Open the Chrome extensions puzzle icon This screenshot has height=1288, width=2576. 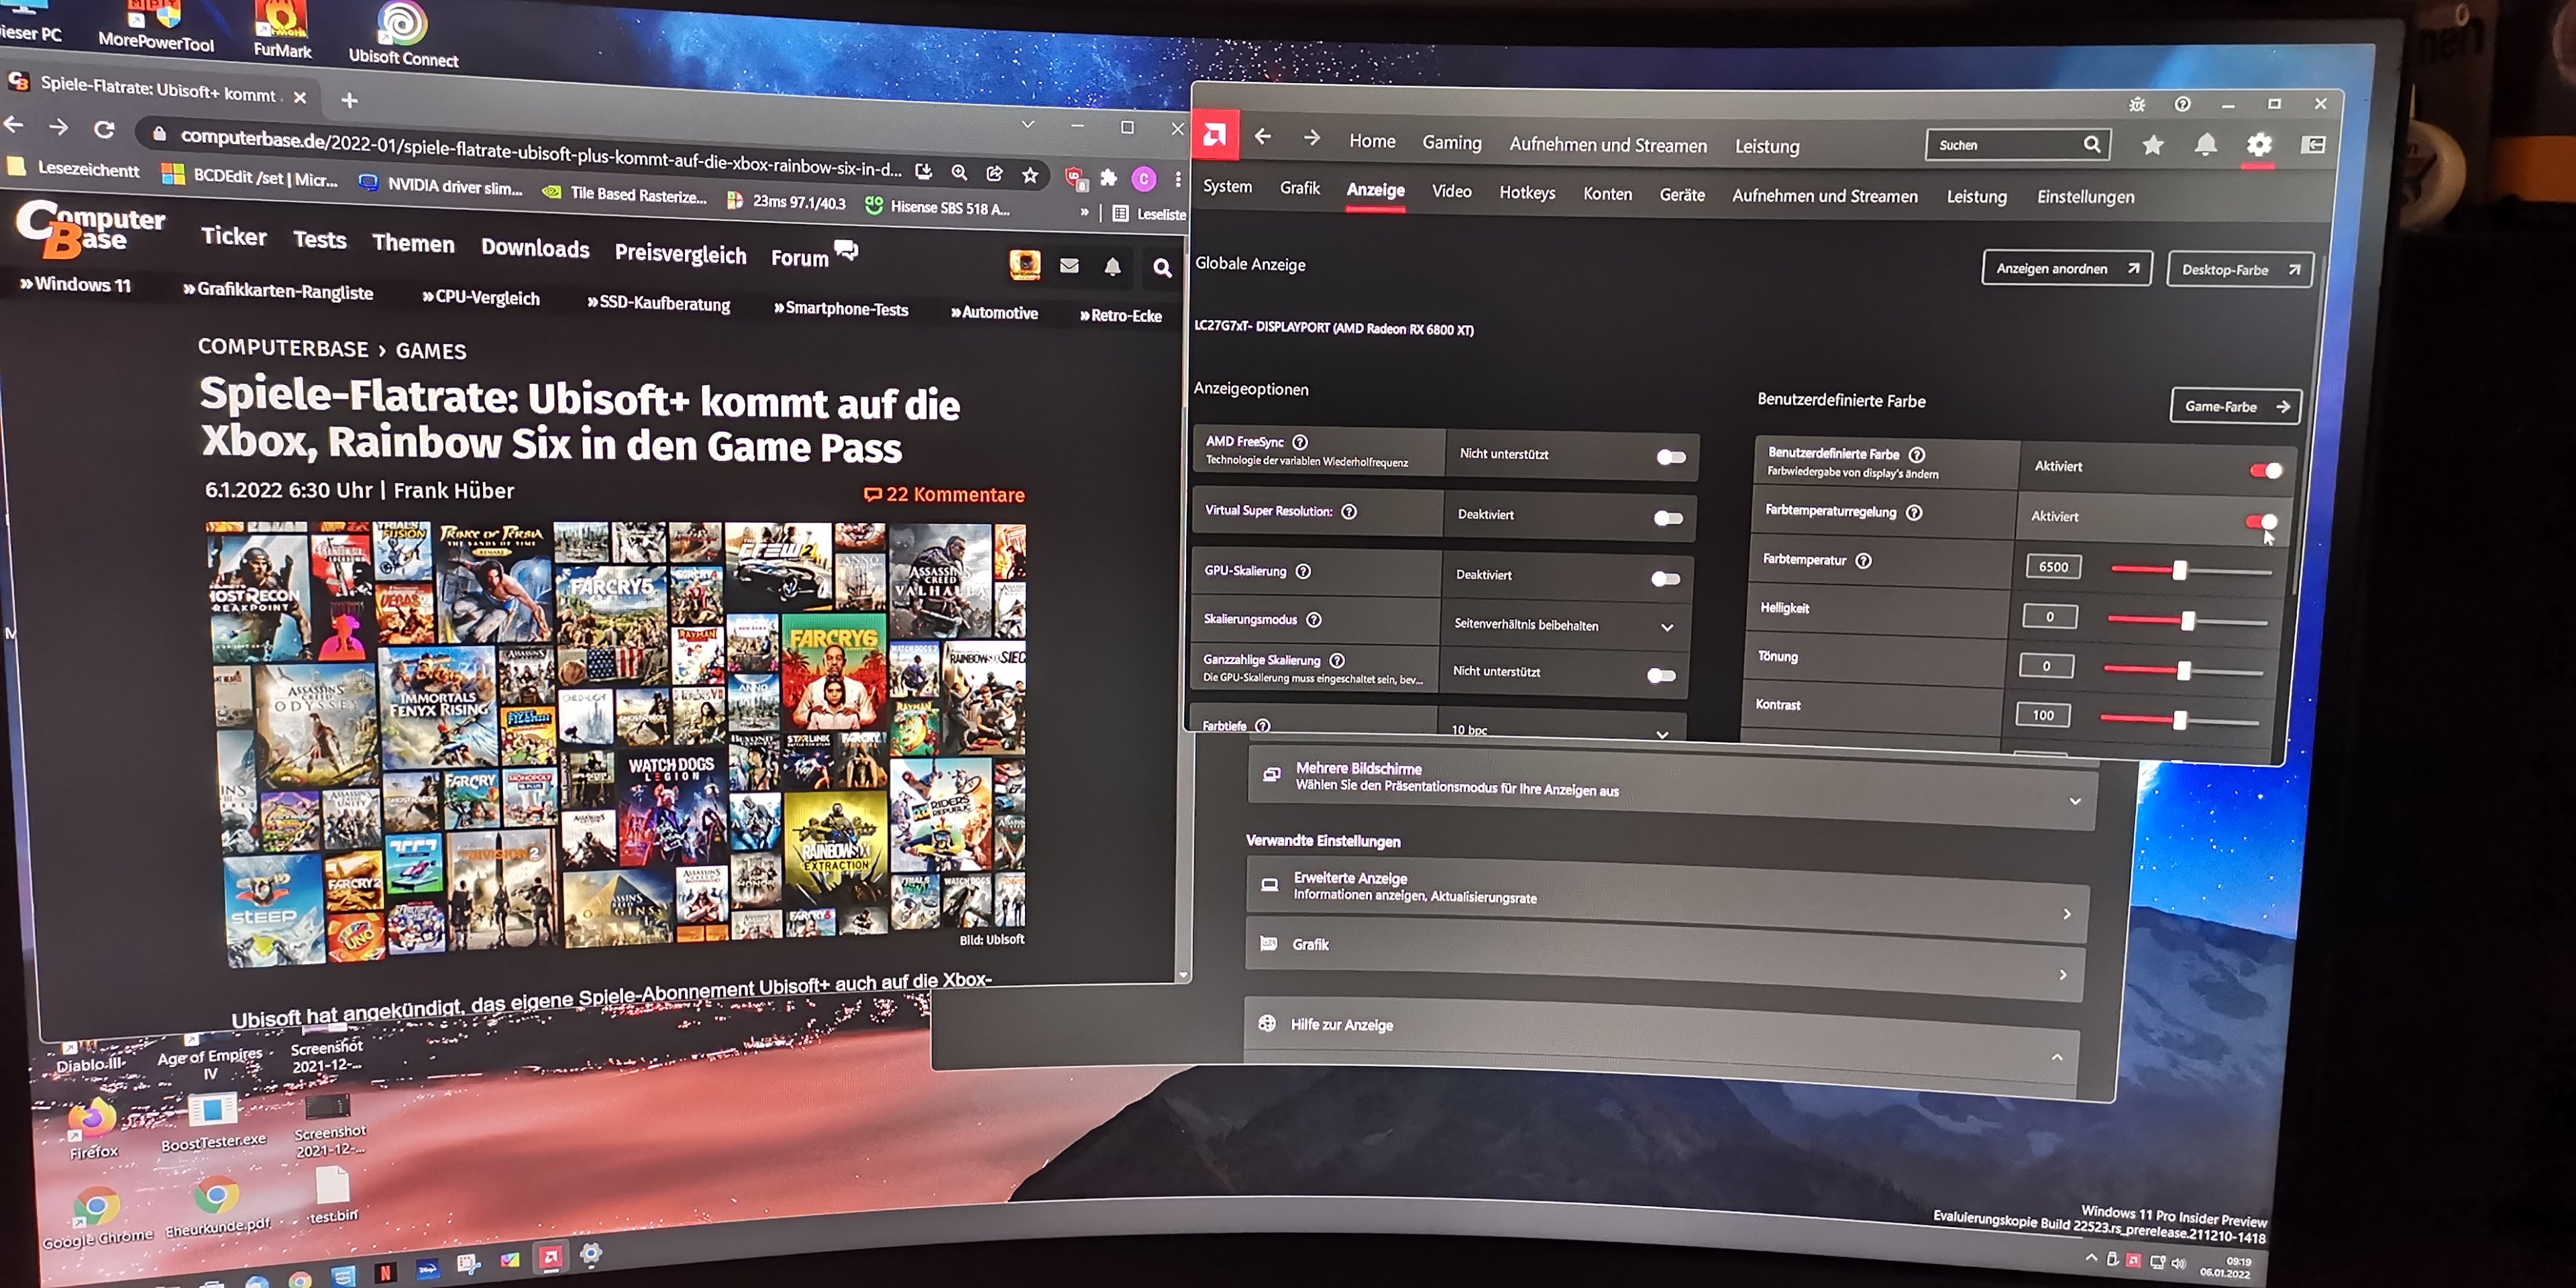[1109, 178]
